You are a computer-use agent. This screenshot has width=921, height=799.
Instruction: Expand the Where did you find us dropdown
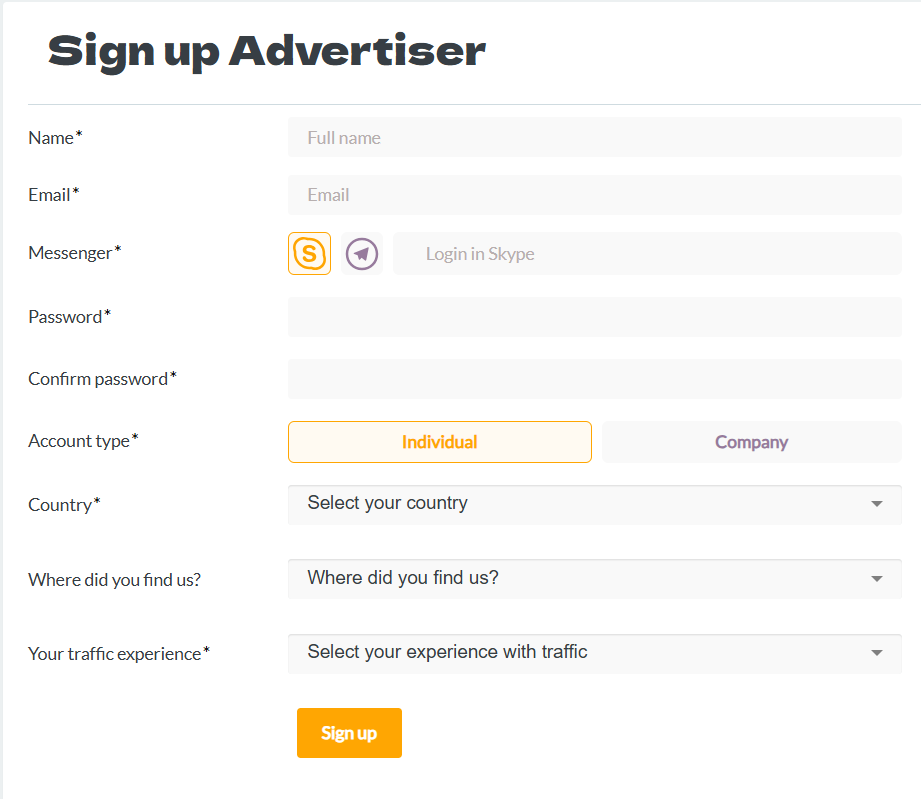(595, 579)
